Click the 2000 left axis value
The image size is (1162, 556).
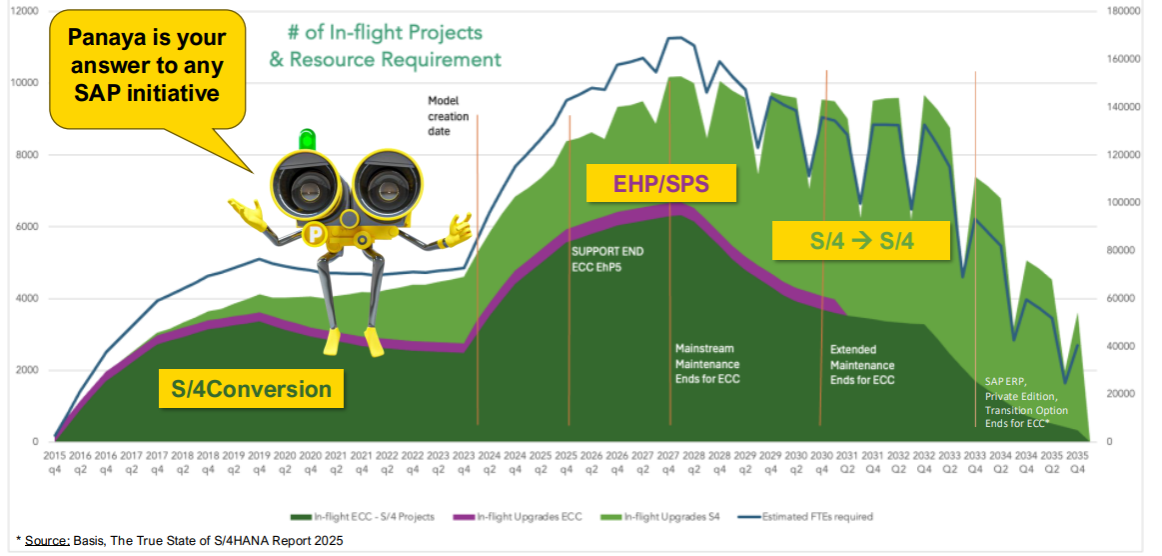[26, 371]
